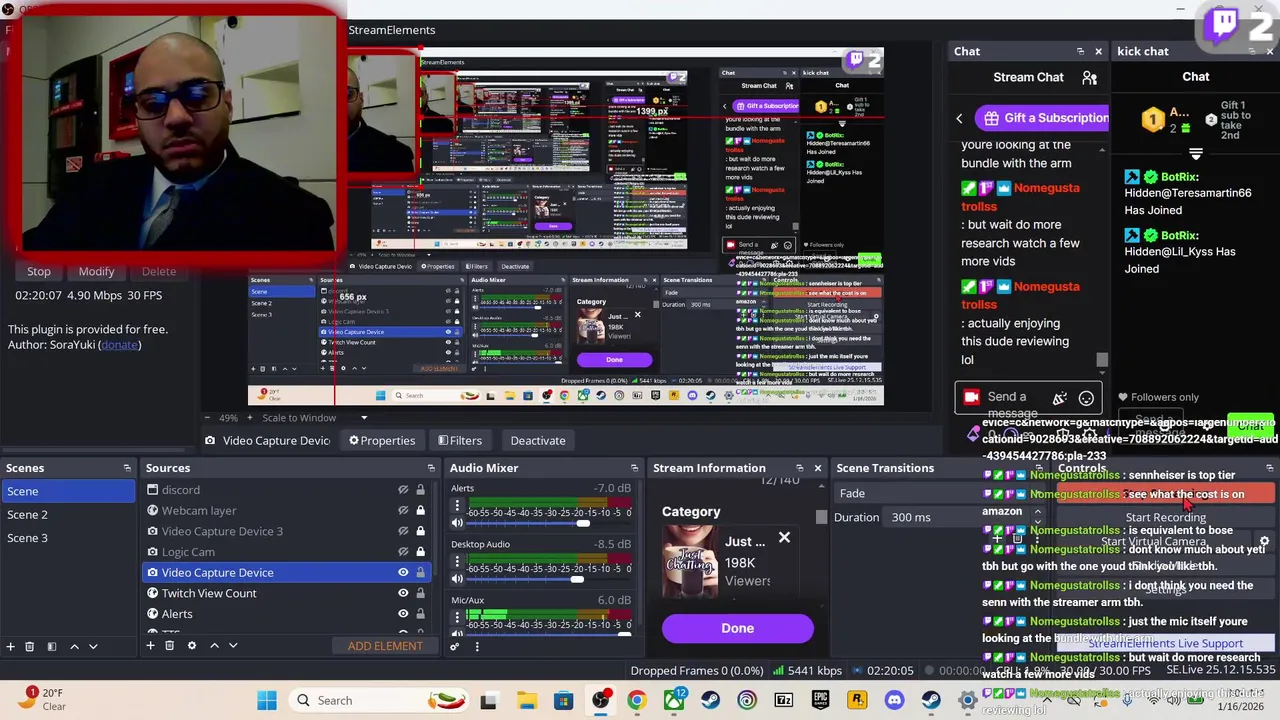The image size is (1280, 720).
Task: Click the red camera icon in chat box
Action: 971,397
